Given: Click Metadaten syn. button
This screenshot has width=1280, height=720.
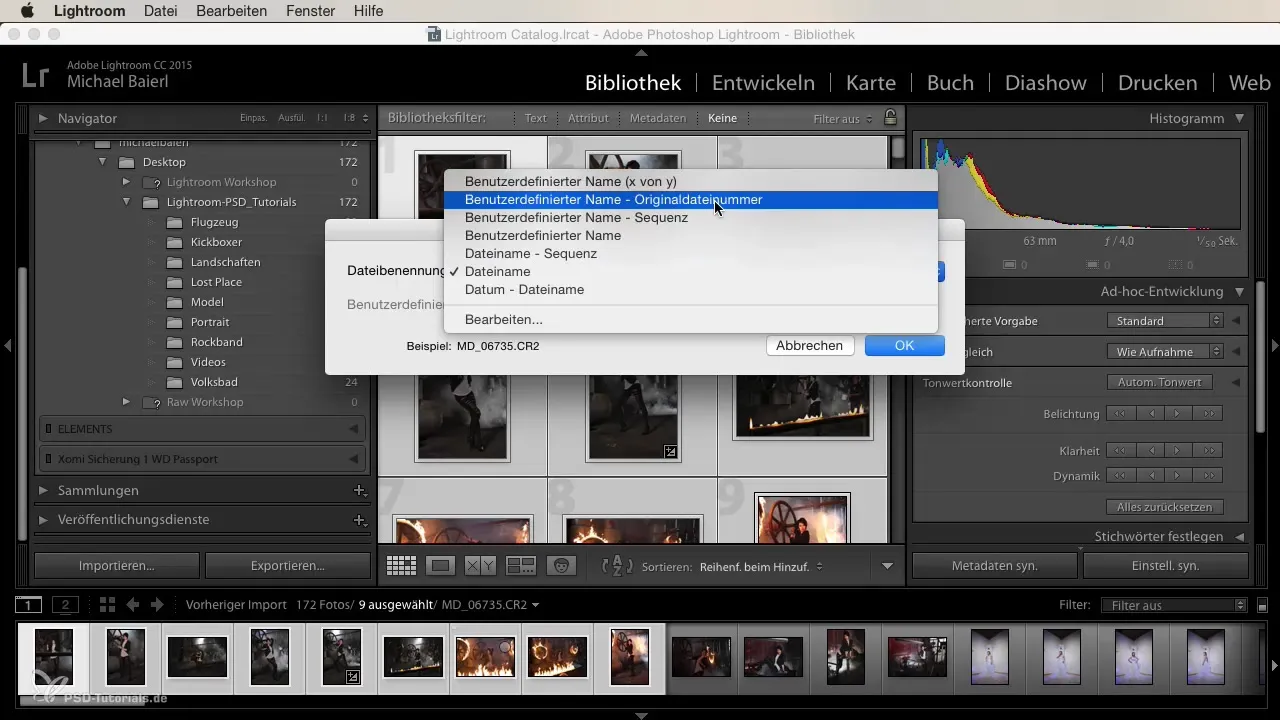Looking at the screenshot, I should point(995,565).
